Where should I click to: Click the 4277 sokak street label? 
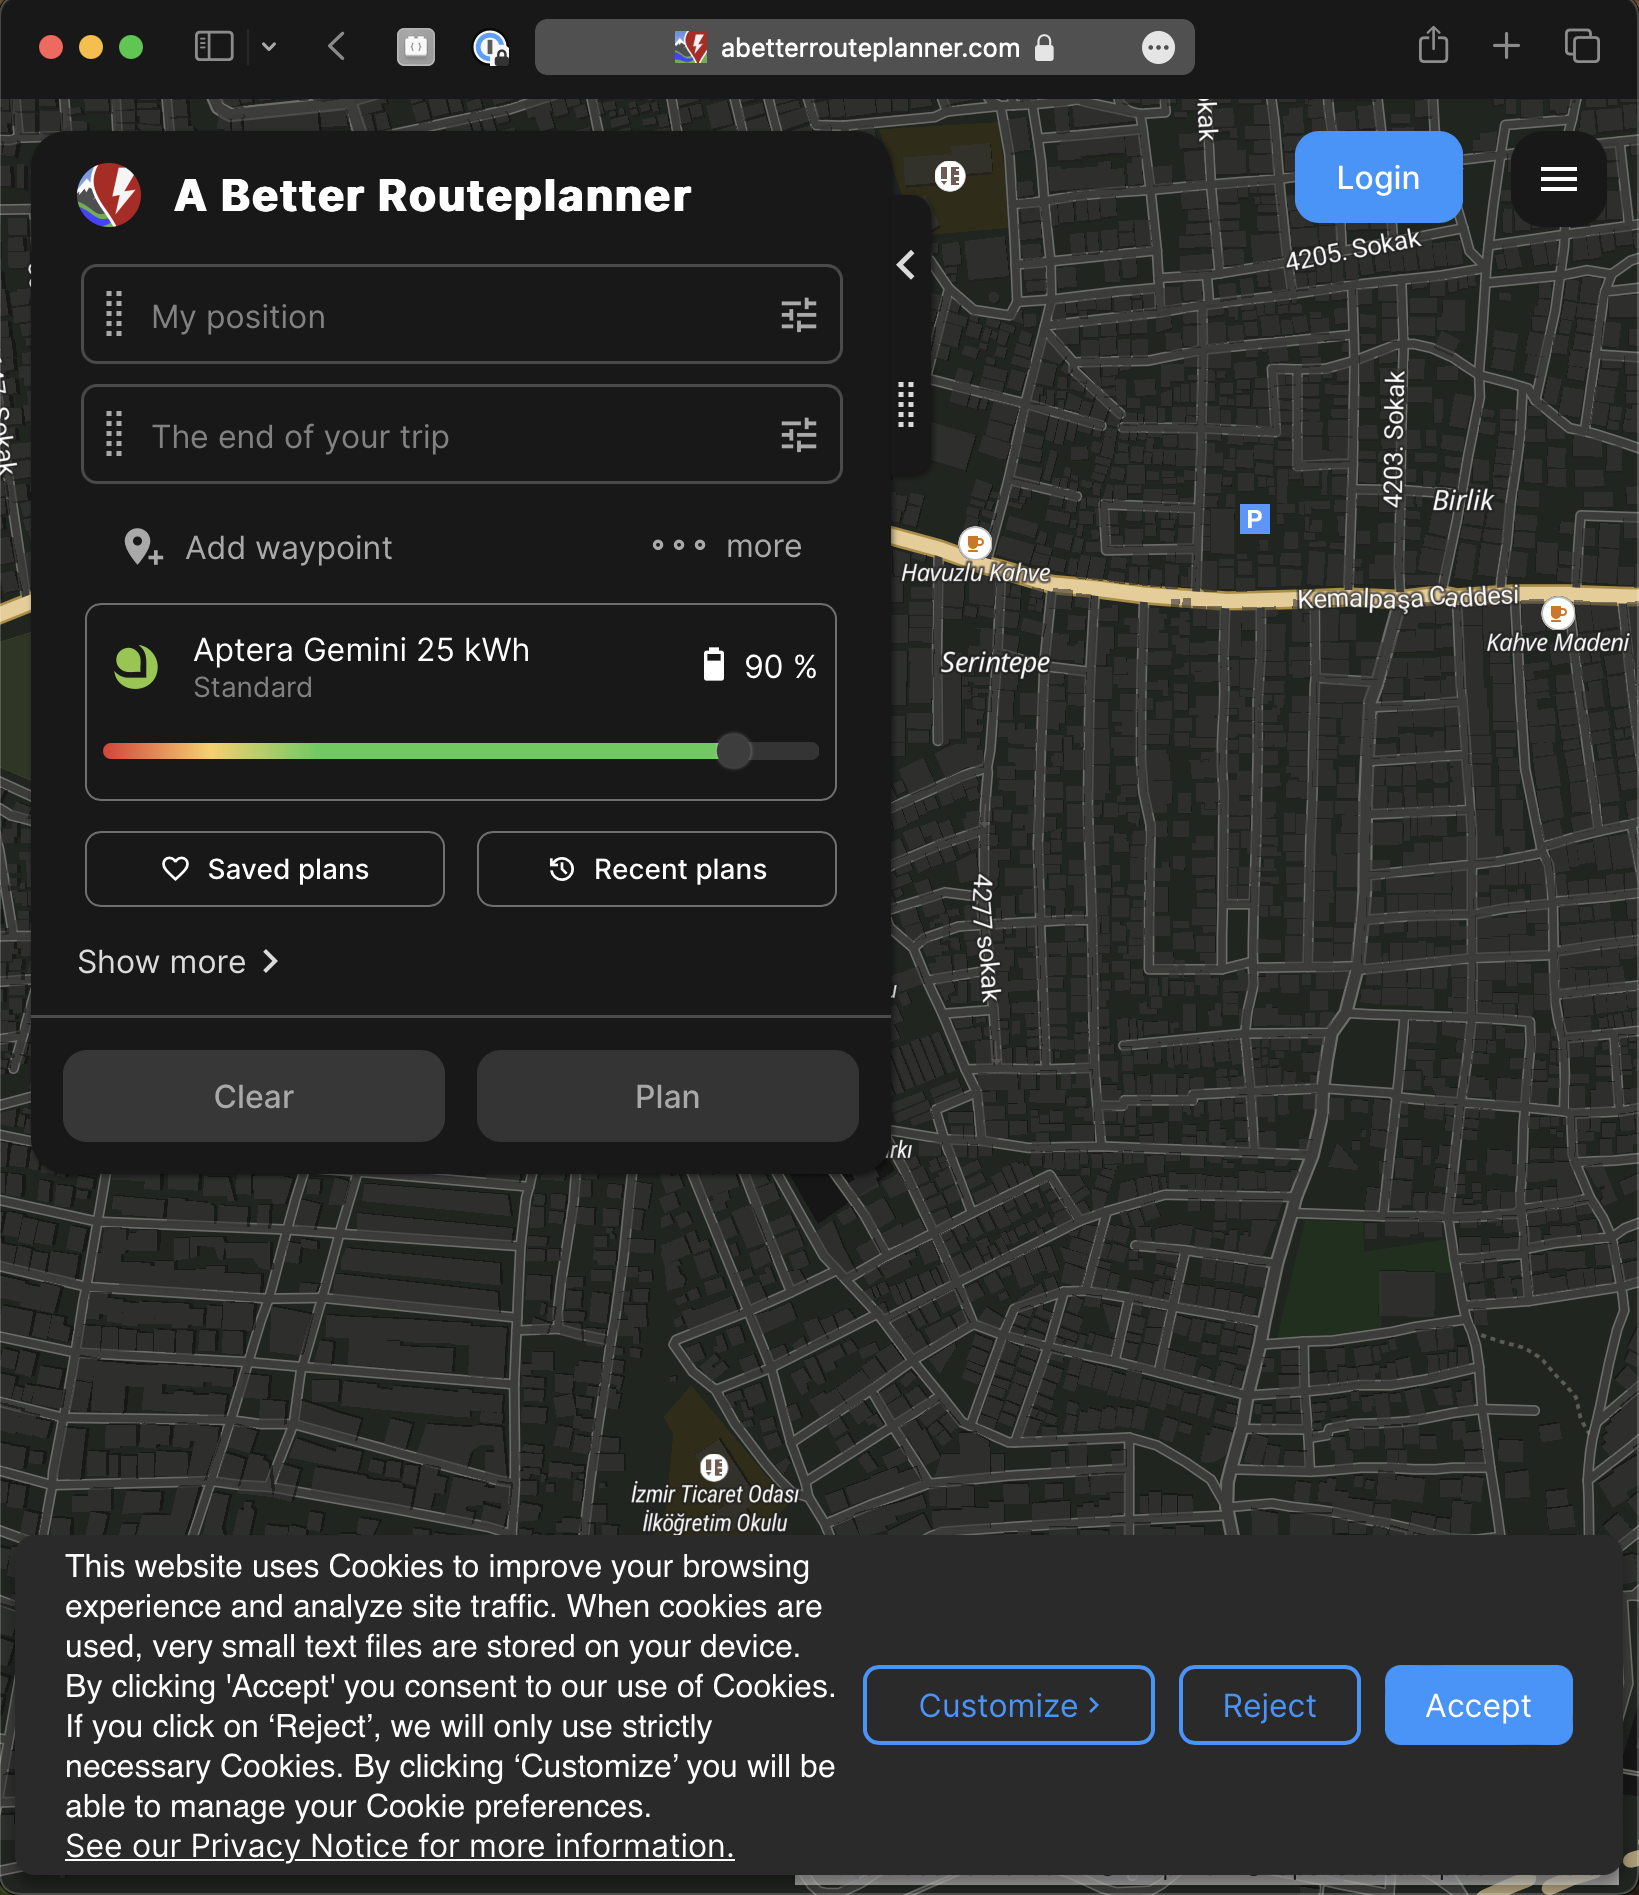(986, 938)
